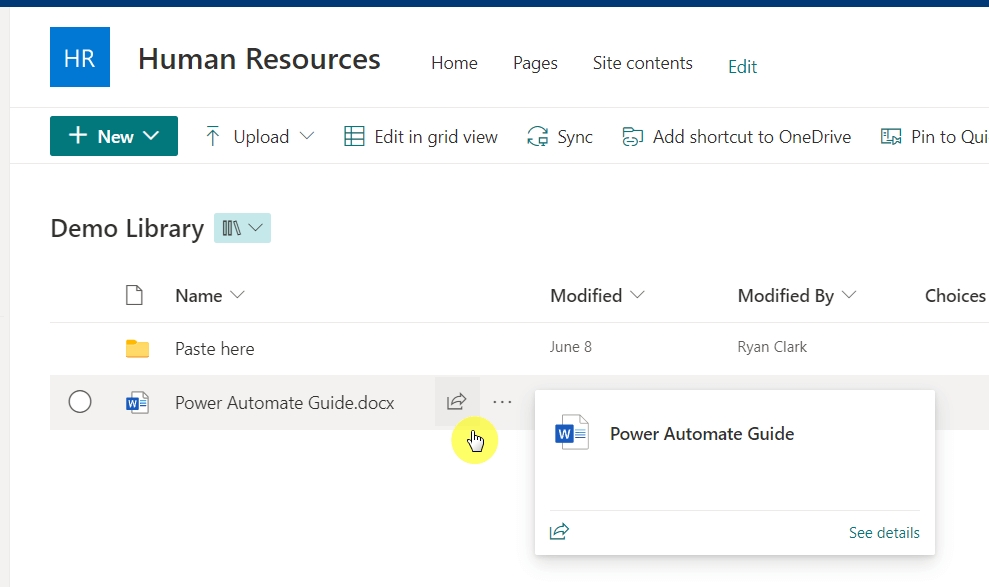Click the Share icon in the file row
989x587 pixels.
pyautogui.click(x=457, y=402)
